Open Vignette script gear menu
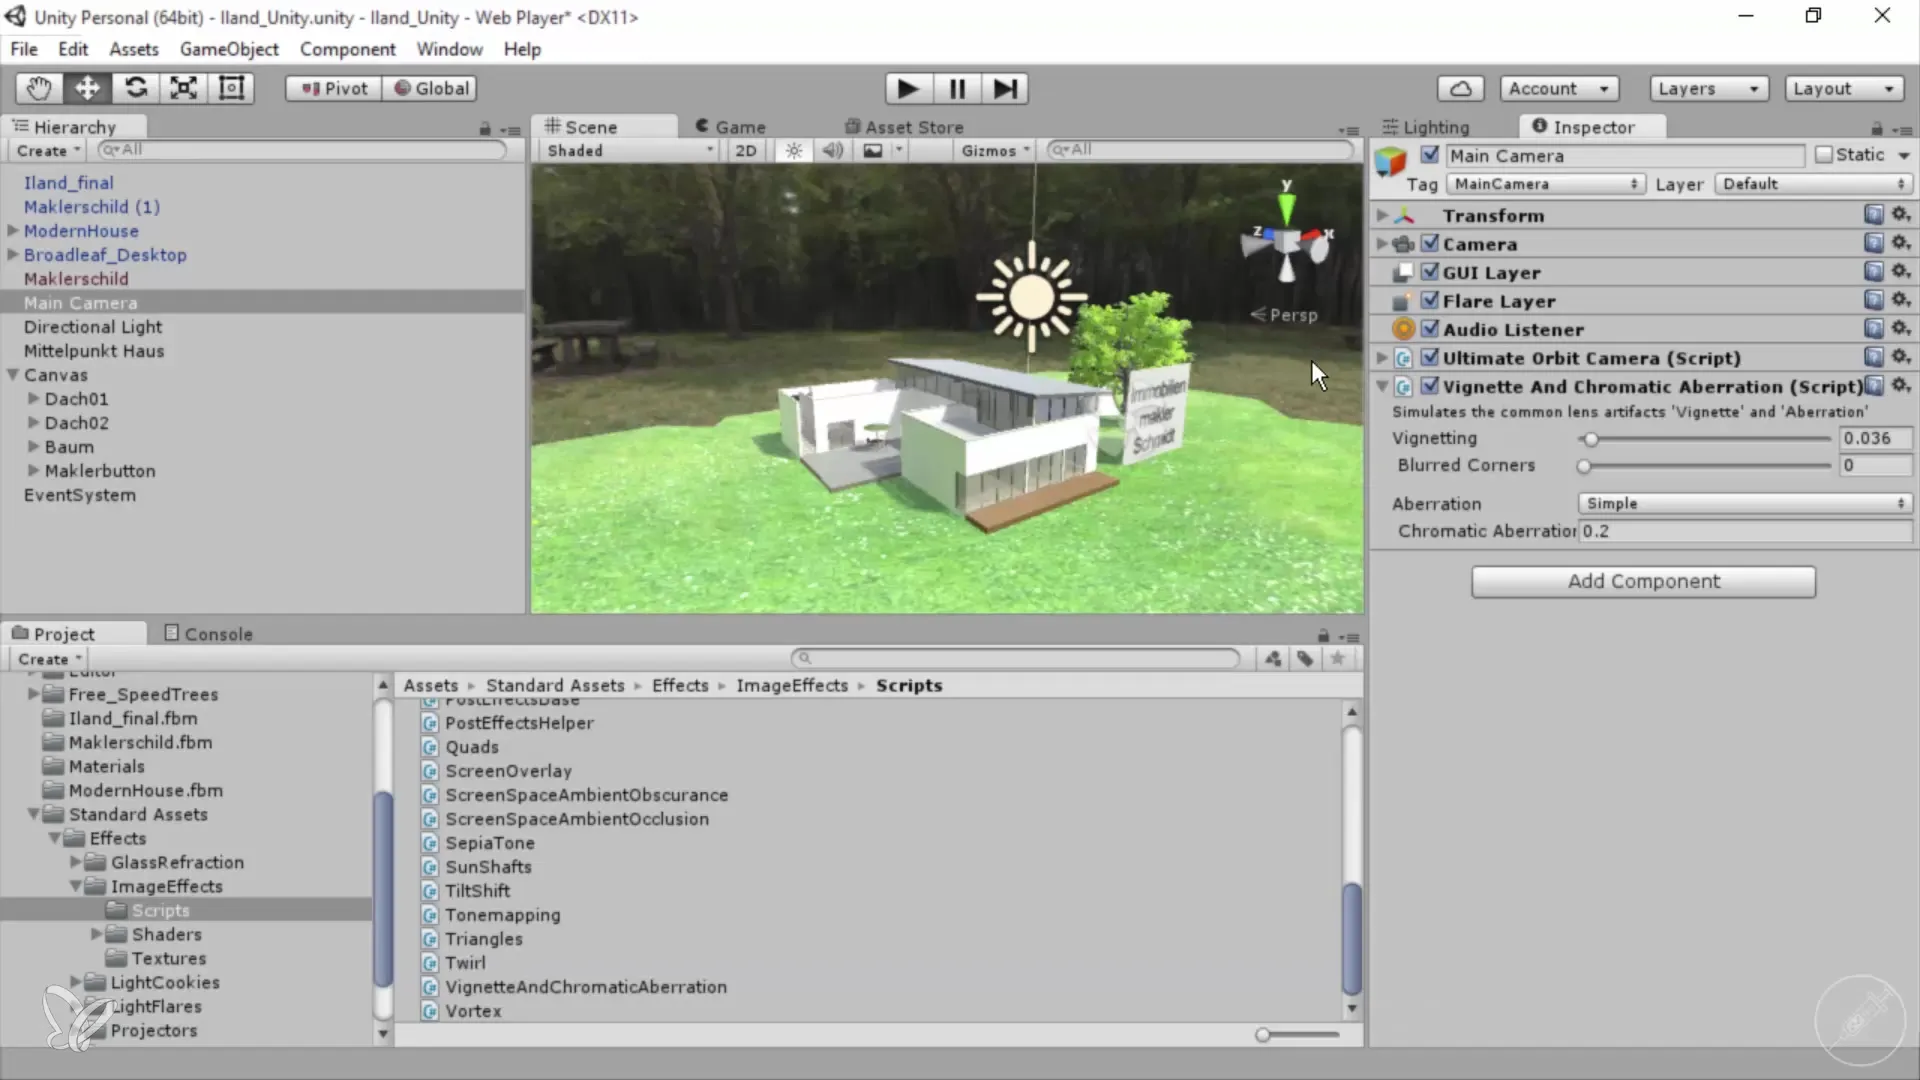The image size is (1920, 1080). click(x=1901, y=385)
